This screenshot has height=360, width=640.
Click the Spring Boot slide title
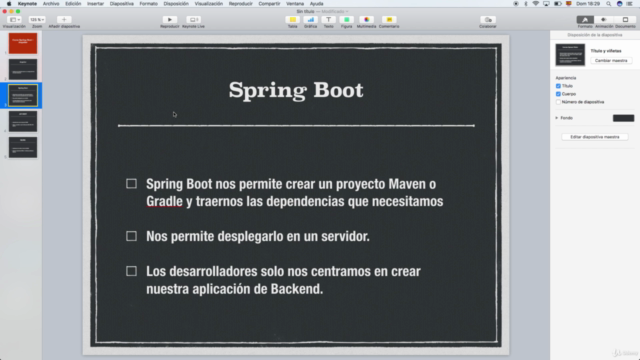pyautogui.click(x=296, y=90)
